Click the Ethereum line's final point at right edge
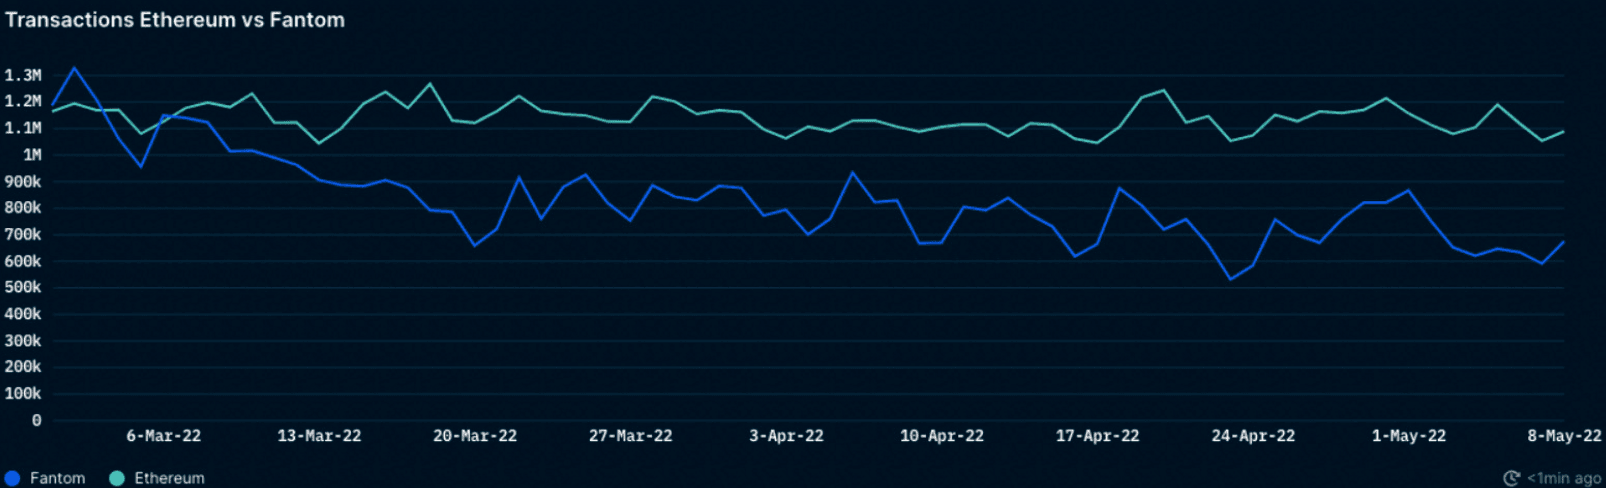Viewport: 1606px width, 488px height. pyautogui.click(x=1563, y=132)
